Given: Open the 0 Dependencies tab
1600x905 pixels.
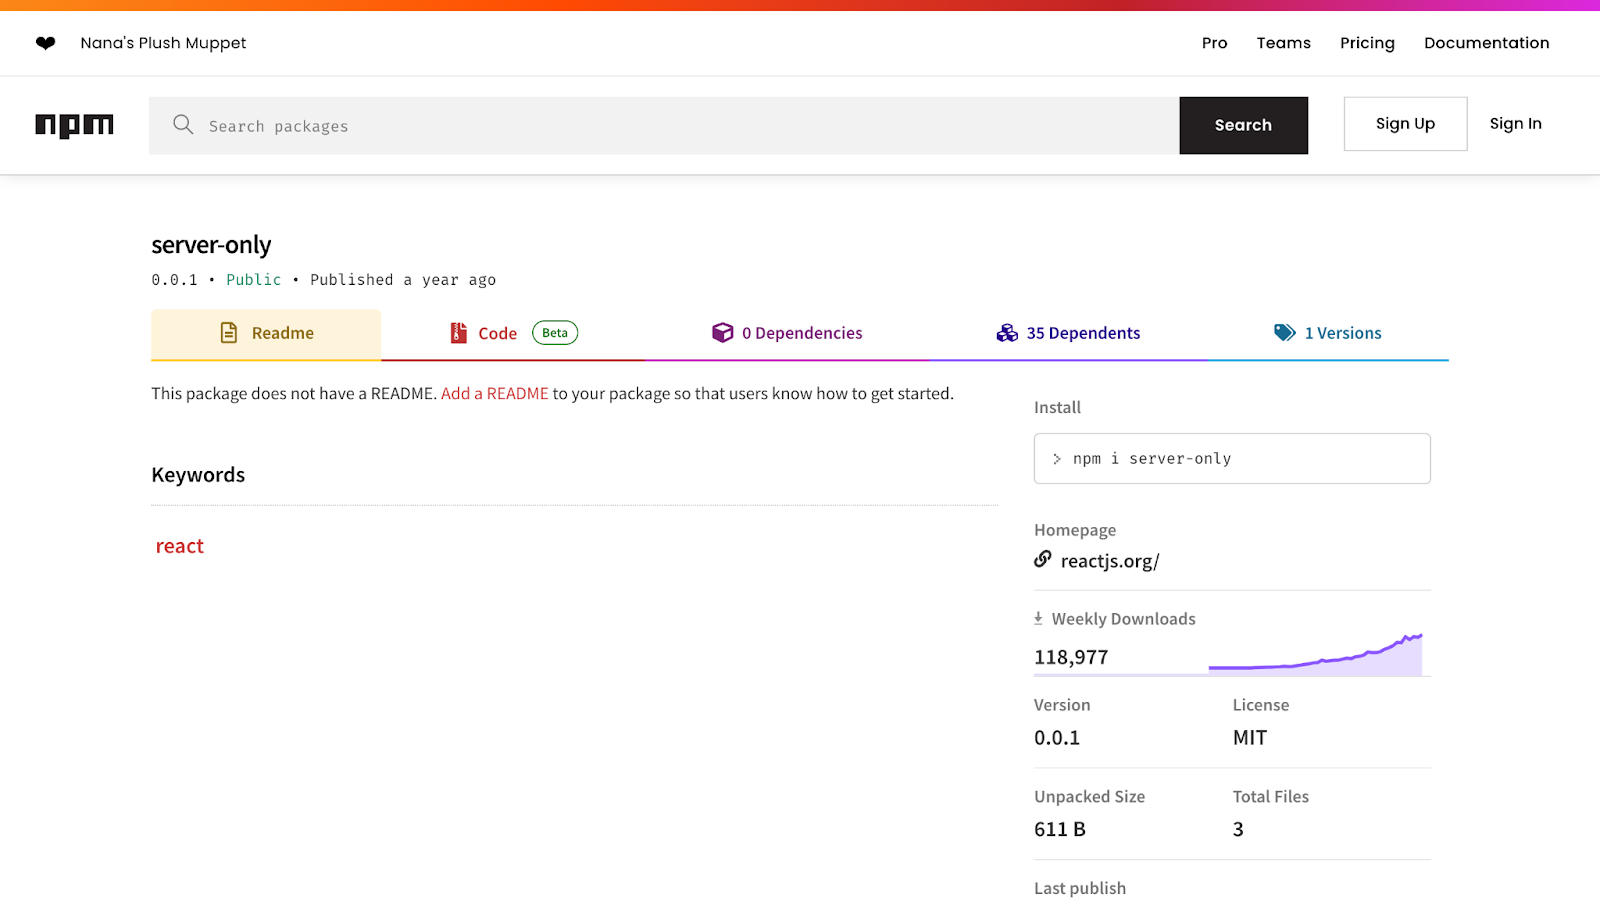Looking at the screenshot, I should click(x=787, y=334).
